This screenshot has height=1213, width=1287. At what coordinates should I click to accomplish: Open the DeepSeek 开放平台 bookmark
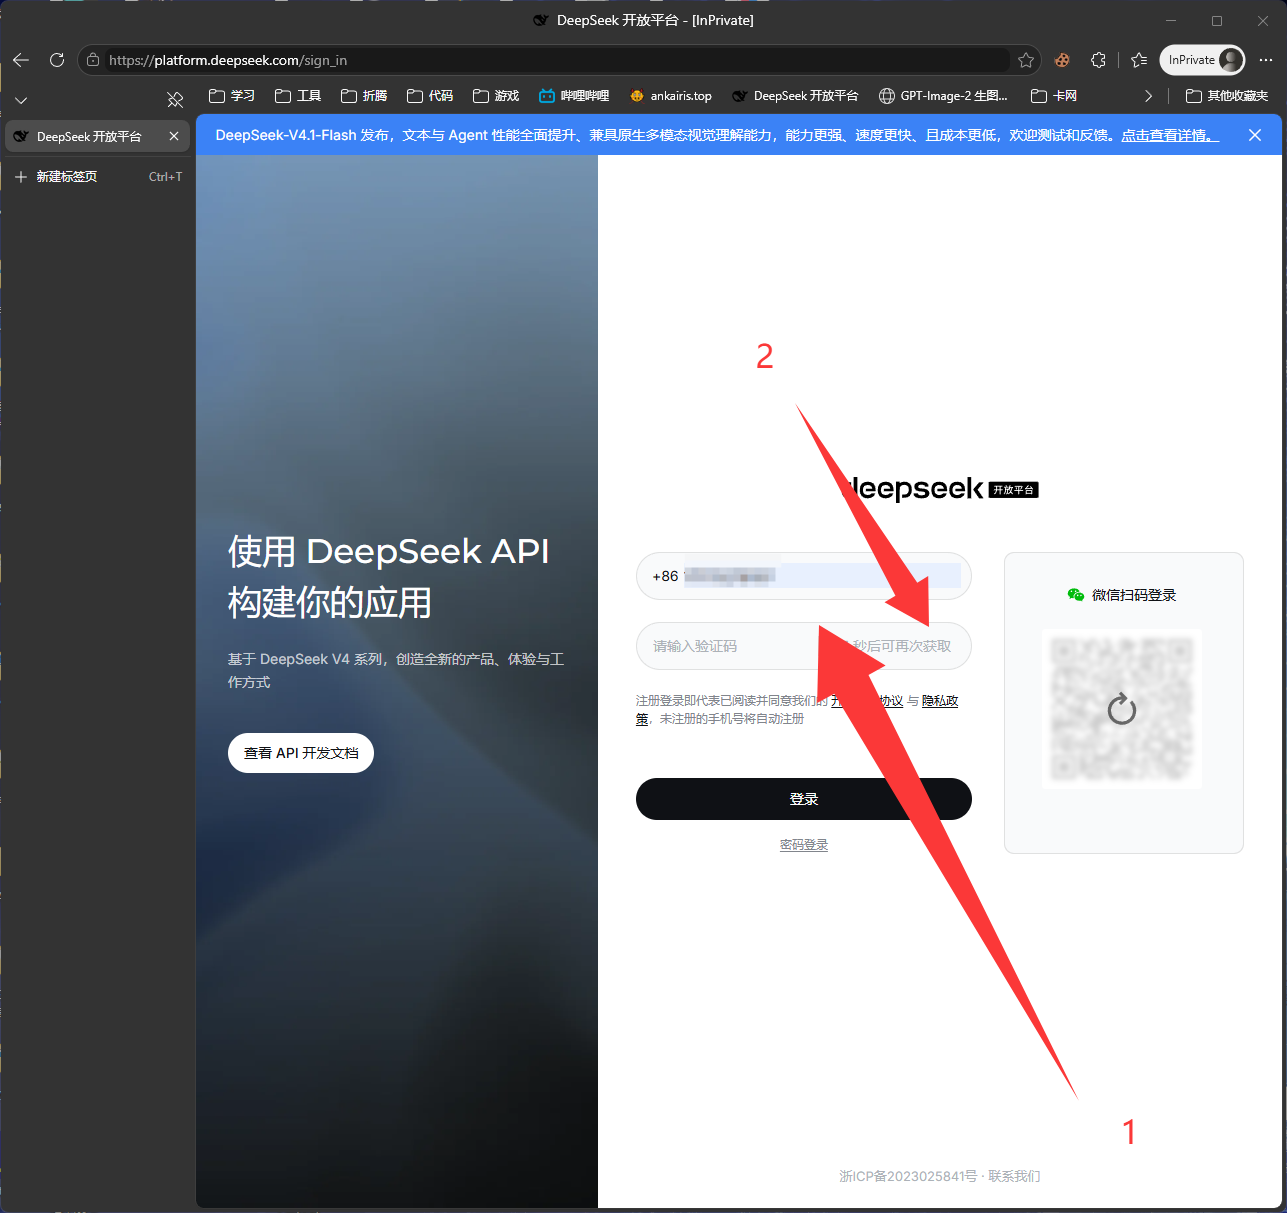point(796,96)
